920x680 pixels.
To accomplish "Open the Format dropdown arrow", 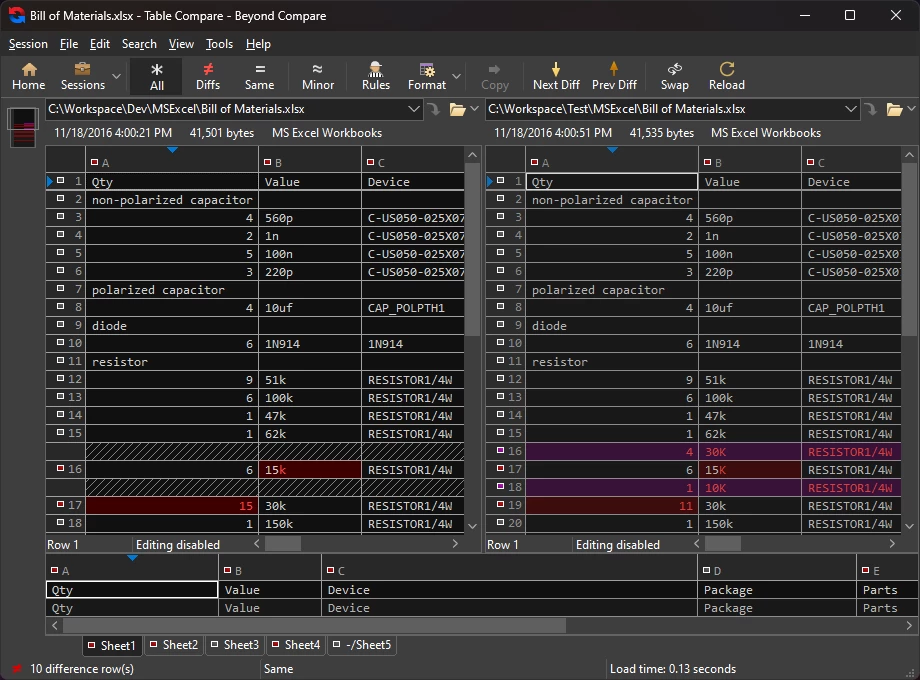I will point(457,76).
